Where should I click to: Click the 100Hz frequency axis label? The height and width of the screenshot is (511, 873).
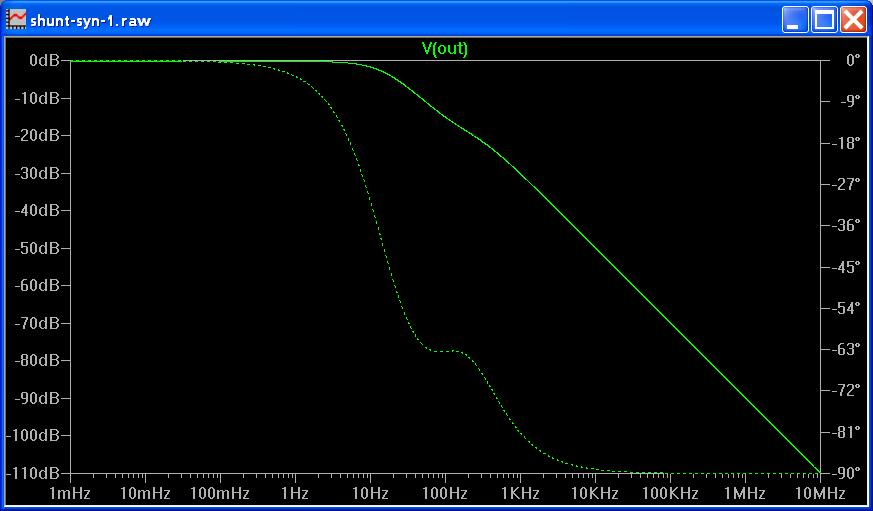(445, 493)
